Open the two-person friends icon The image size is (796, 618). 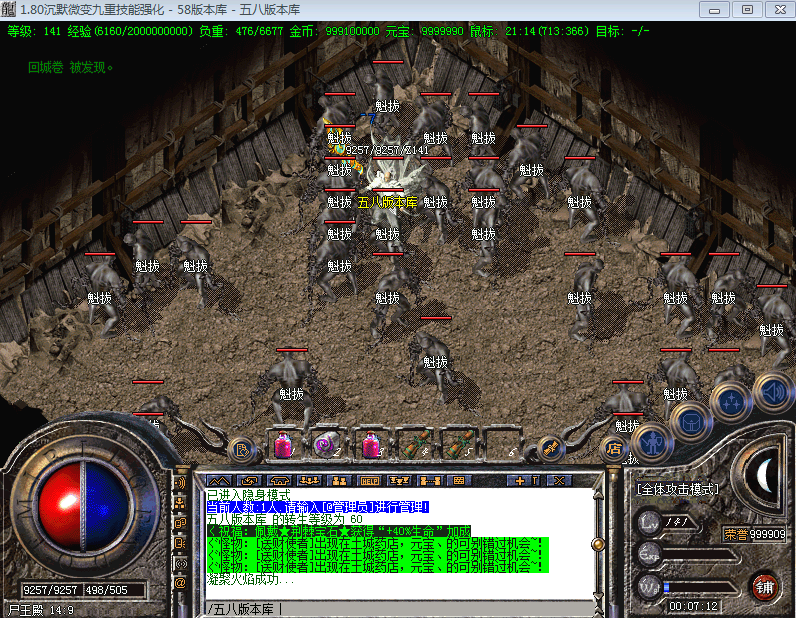(339, 480)
